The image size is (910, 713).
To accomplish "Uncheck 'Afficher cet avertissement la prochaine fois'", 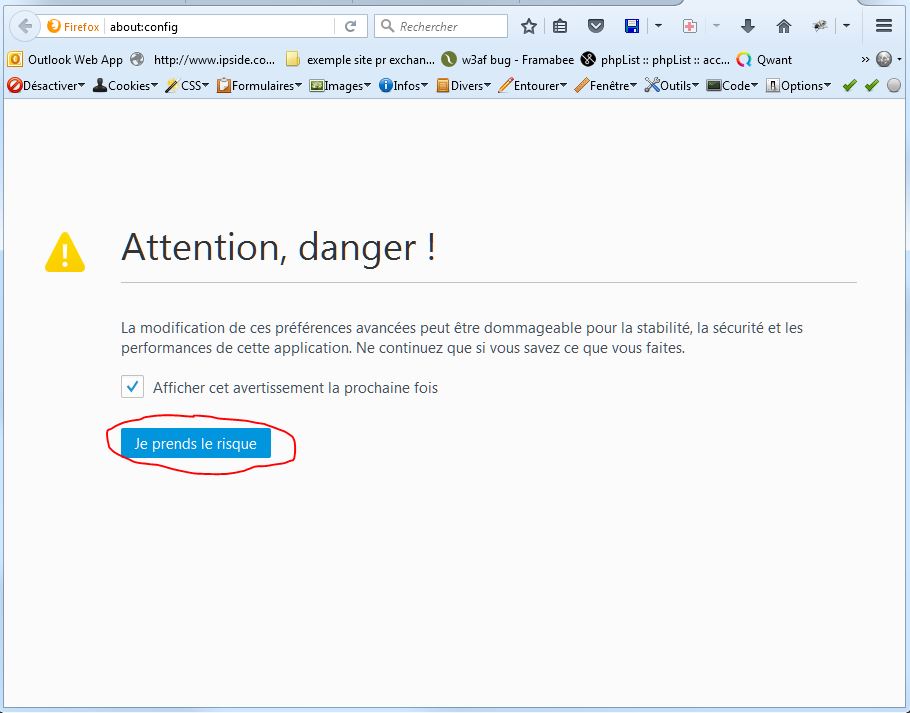I will 132,387.
